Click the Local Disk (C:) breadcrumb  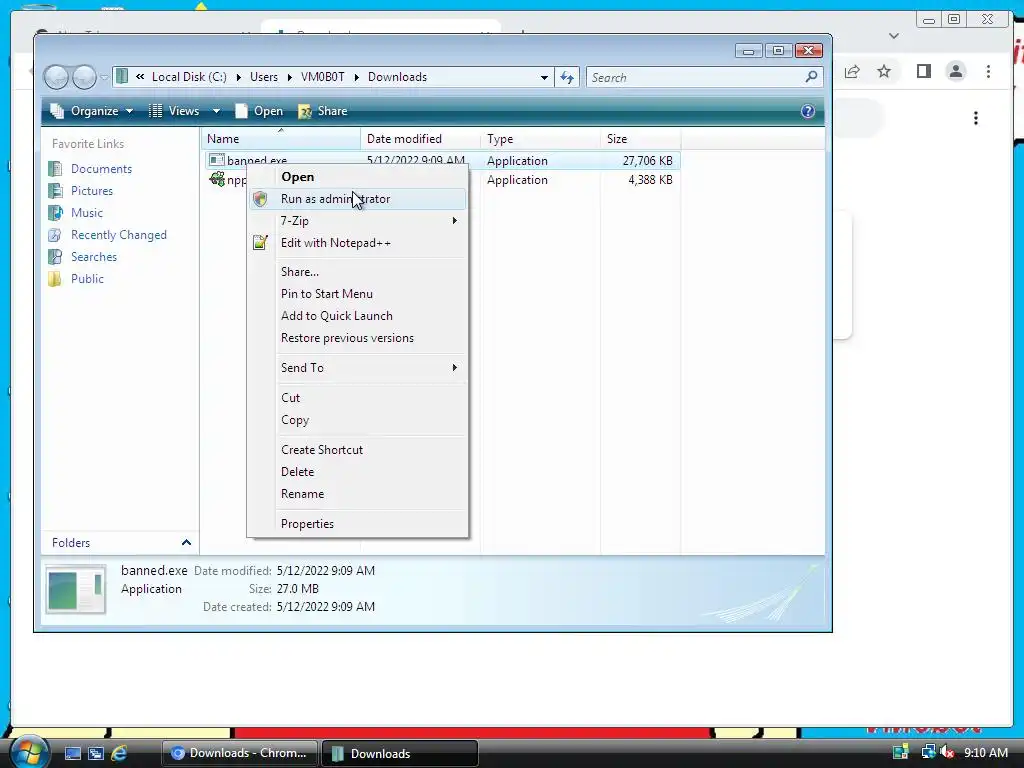click(x=189, y=77)
